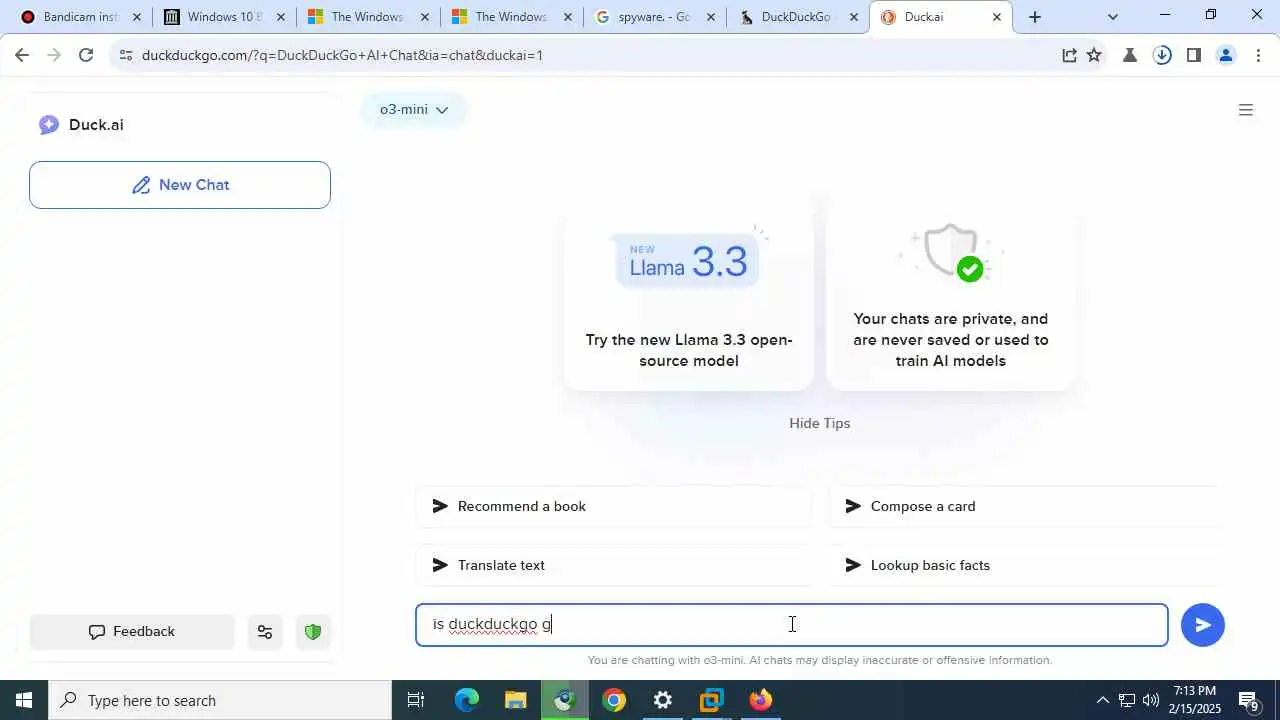Click the Windows taskbar search box
The height and width of the screenshot is (720, 1280).
click(220, 700)
